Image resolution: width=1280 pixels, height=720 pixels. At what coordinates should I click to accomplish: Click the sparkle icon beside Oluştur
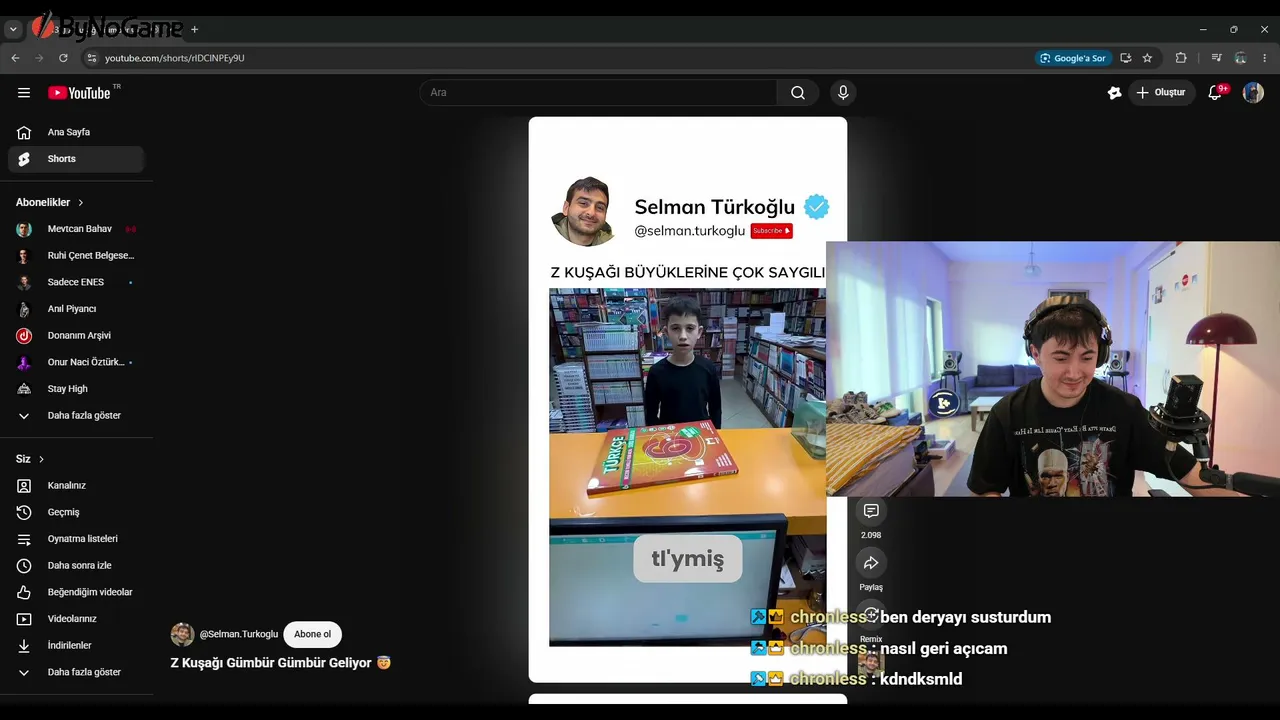pos(1114,93)
